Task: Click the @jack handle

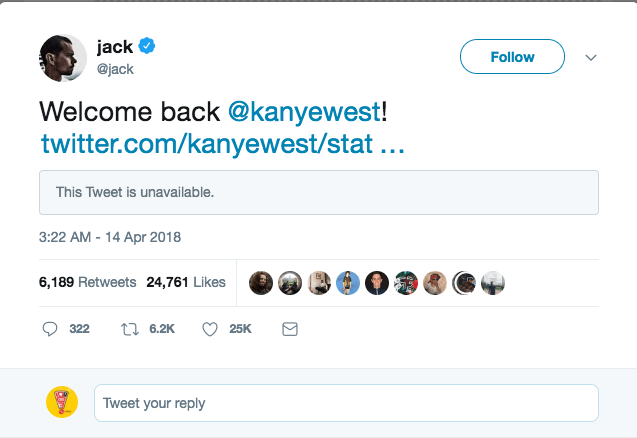Action: point(115,69)
